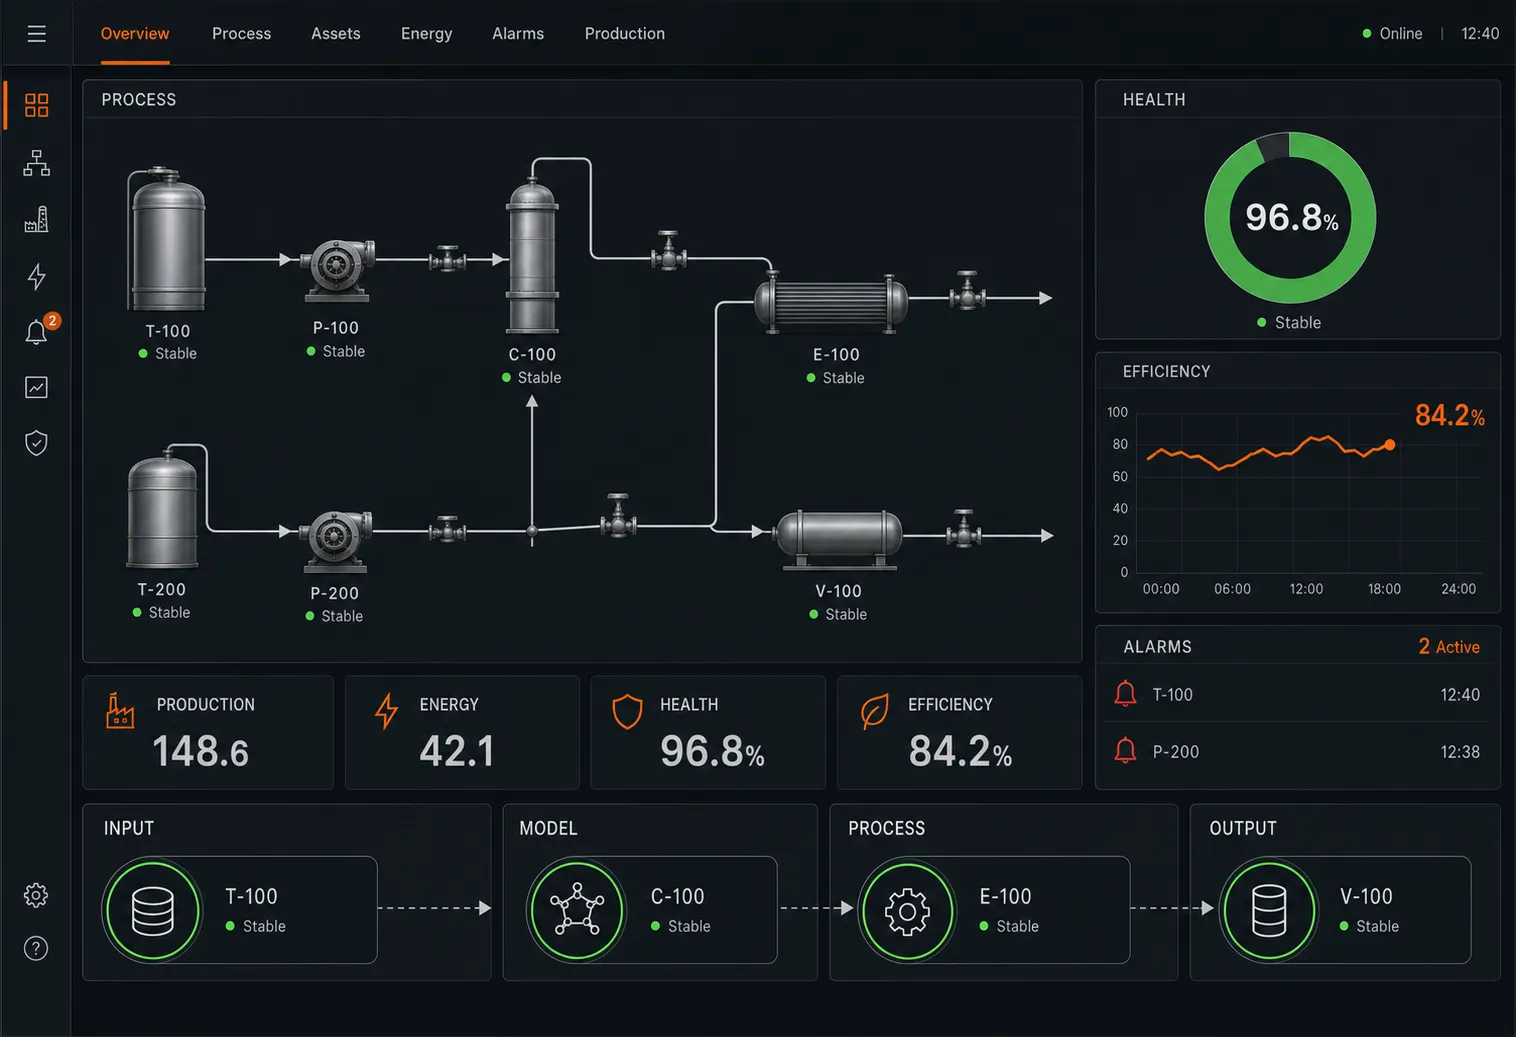The width and height of the screenshot is (1516, 1037).
Task: Open alarm bell with badge 2
Action: click(x=39, y=330)
